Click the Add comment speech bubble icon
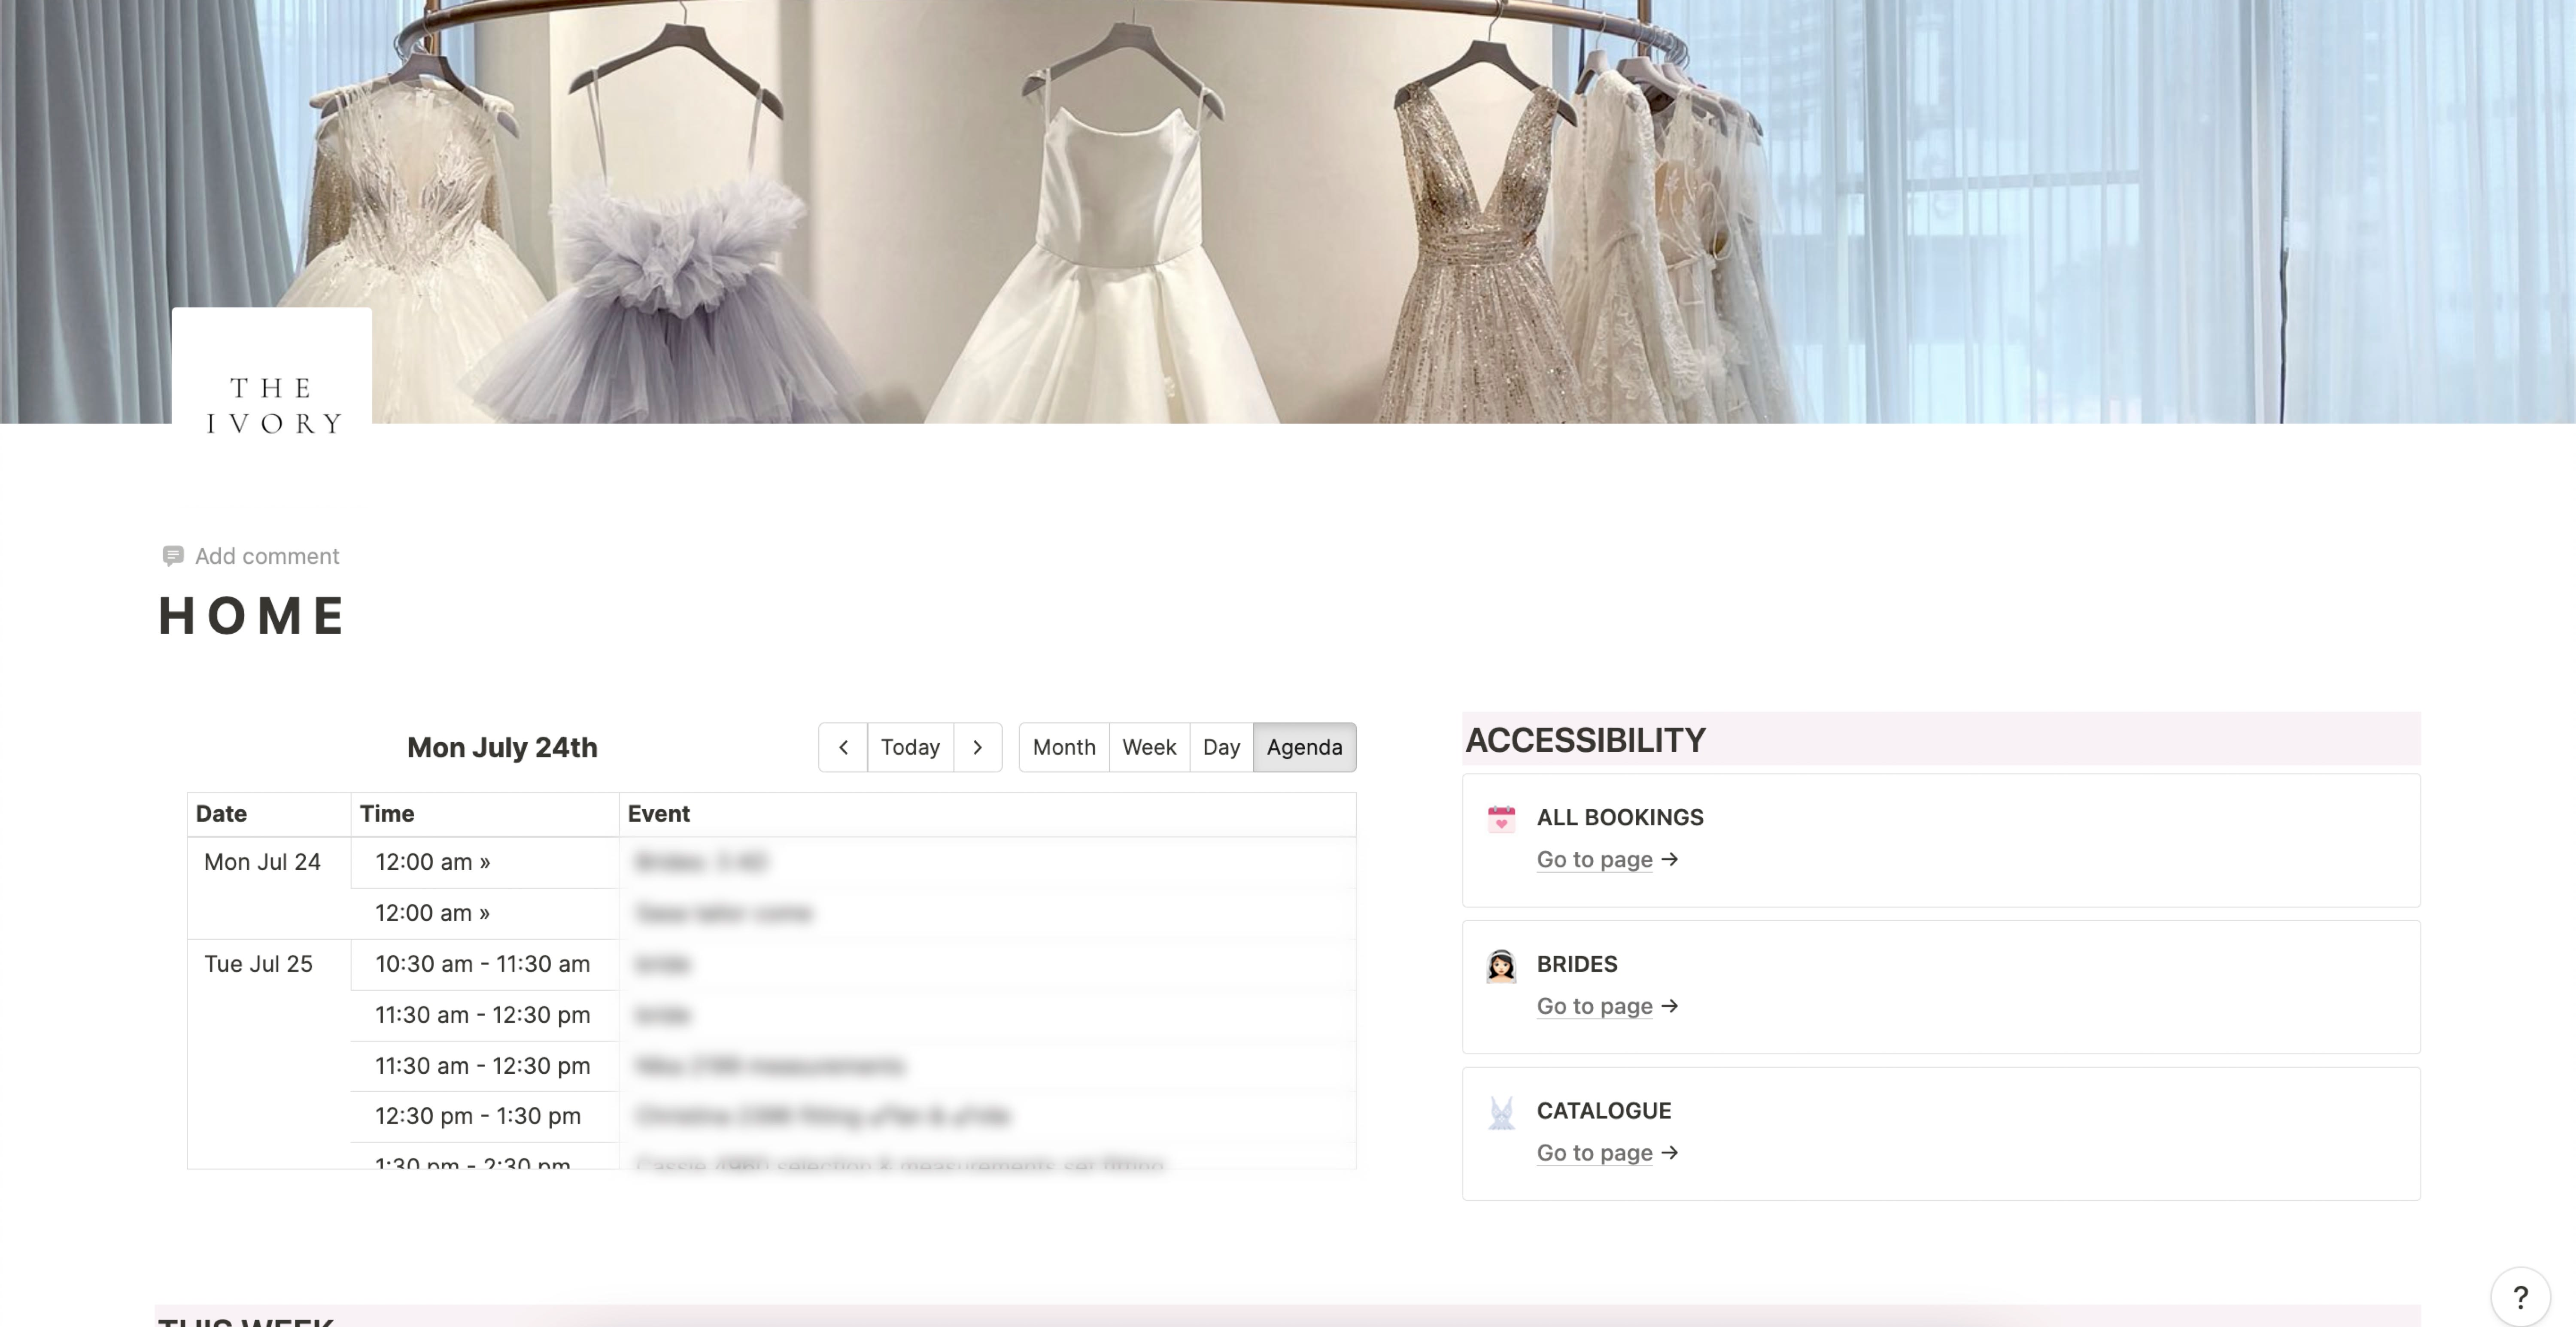Screen dimensions: 2576x1327 pos(173,556)
